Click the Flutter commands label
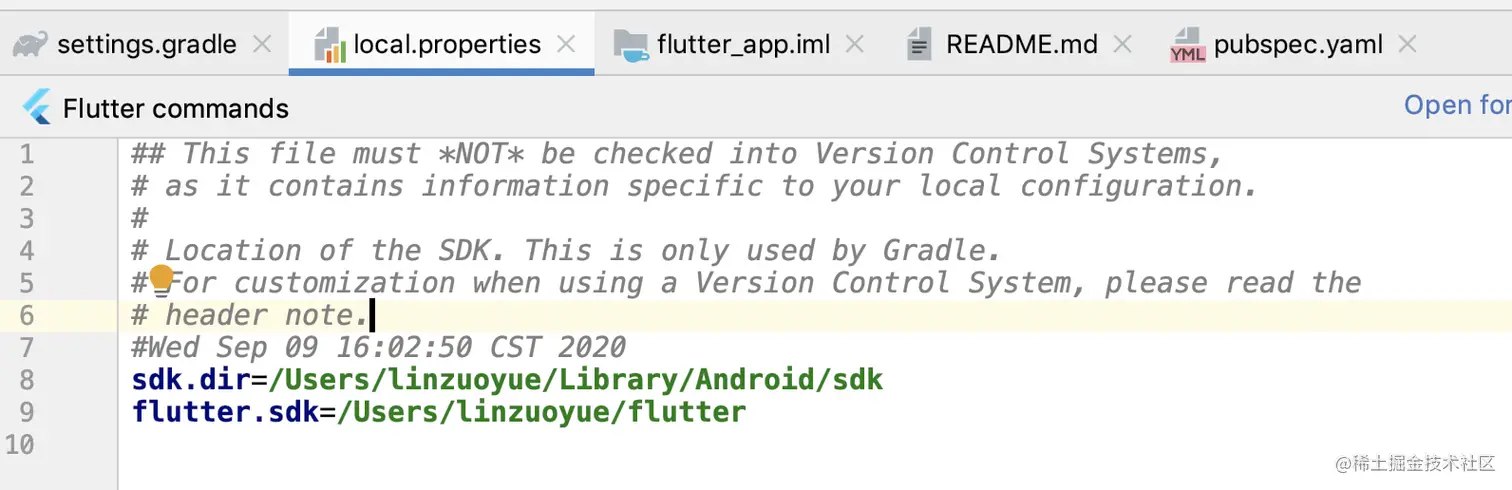The height and width of the screenshot is (490, 1512). (176, 108)
